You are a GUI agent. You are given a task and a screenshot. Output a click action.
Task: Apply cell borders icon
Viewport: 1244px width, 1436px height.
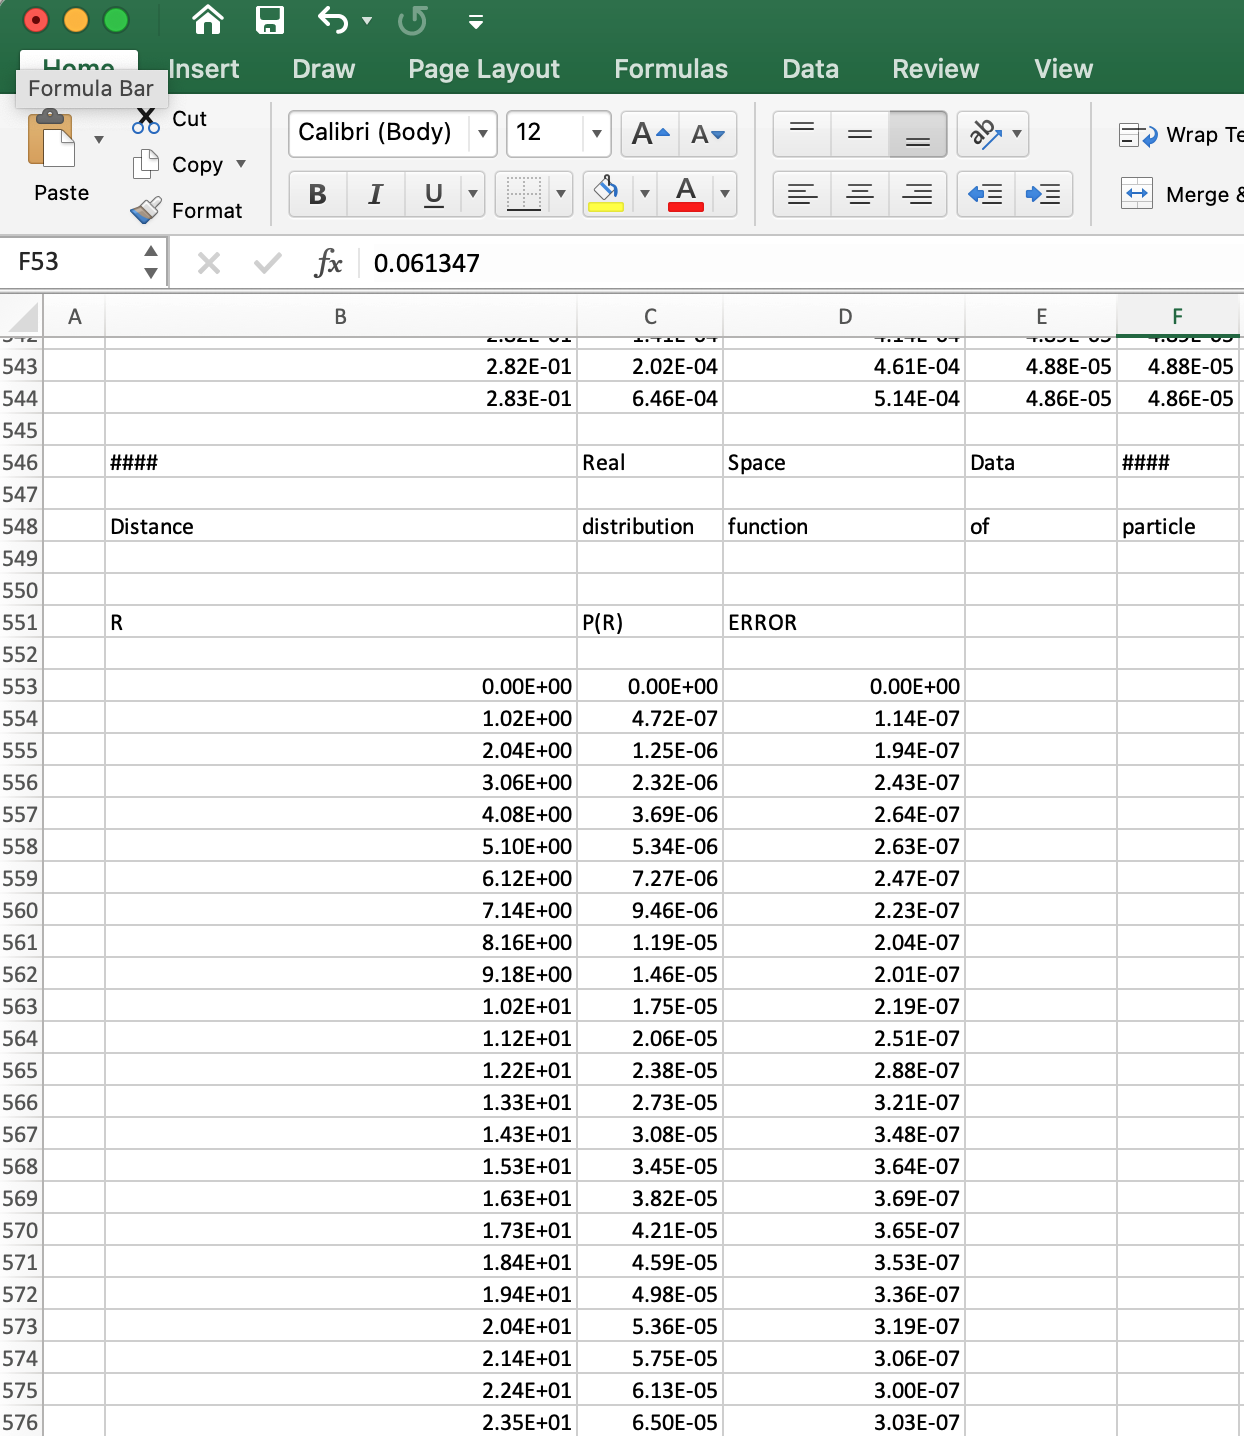click(x=523, y=194)
